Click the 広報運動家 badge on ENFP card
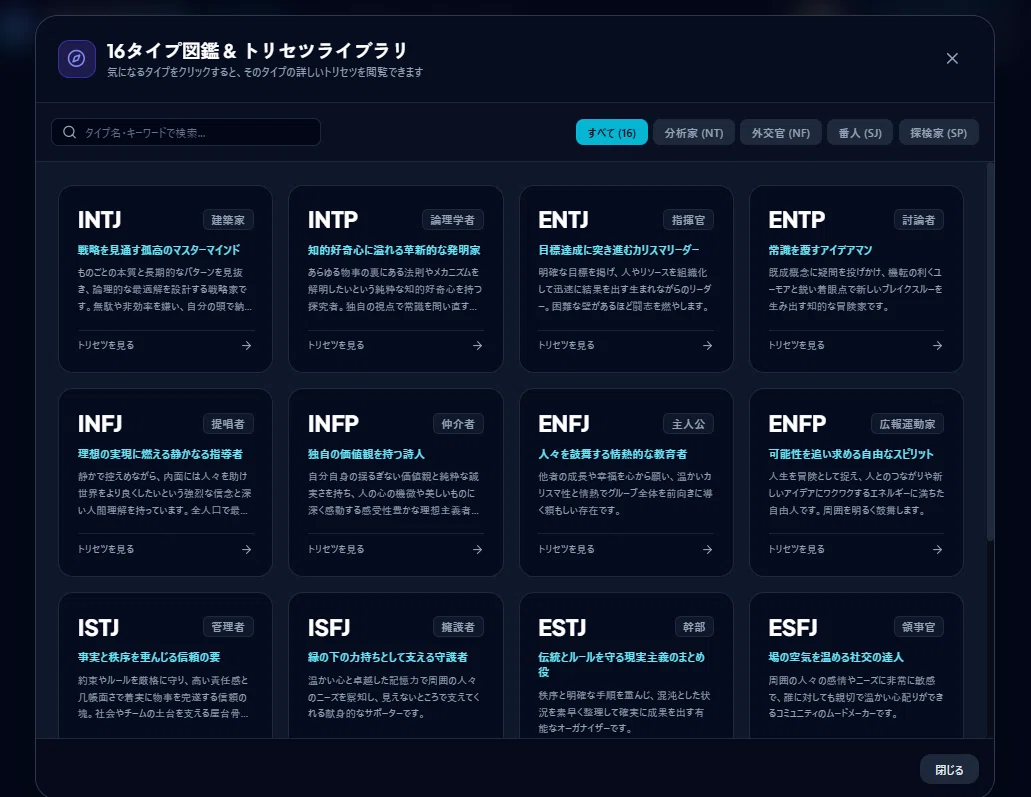This screenshot has height=797, width=1031. [x=907, y=424]
